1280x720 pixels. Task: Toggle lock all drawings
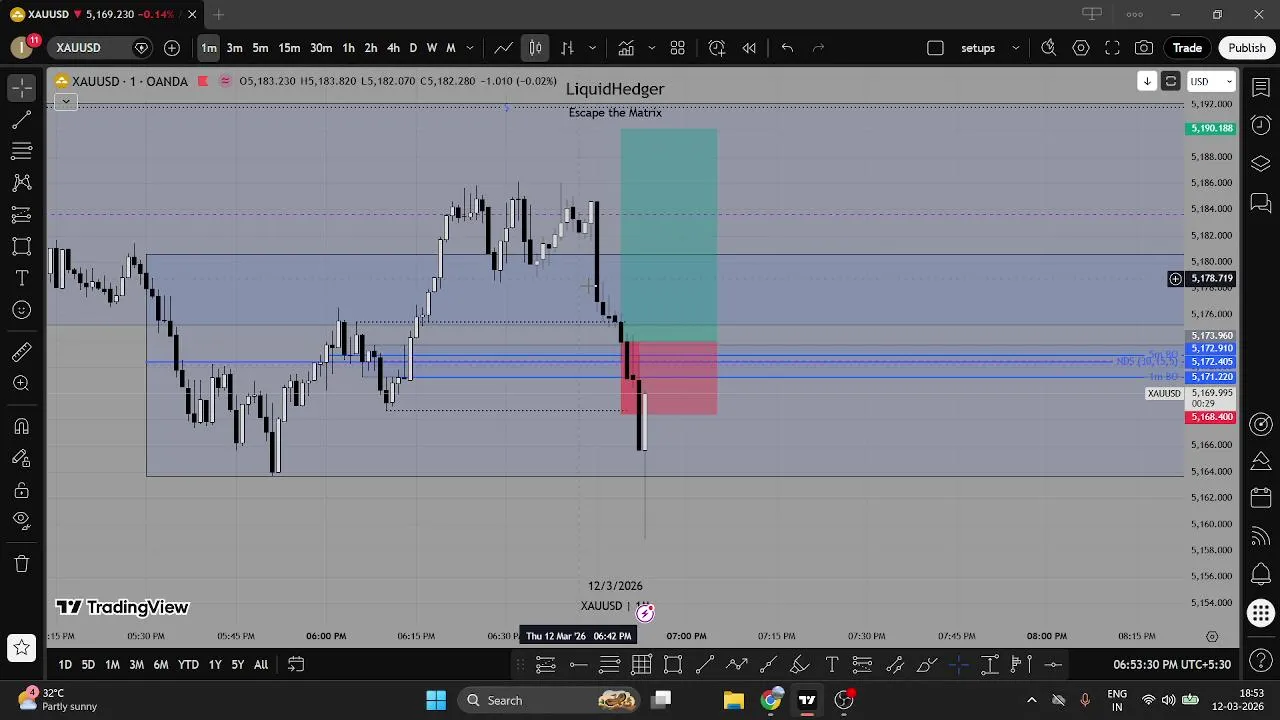22,490
